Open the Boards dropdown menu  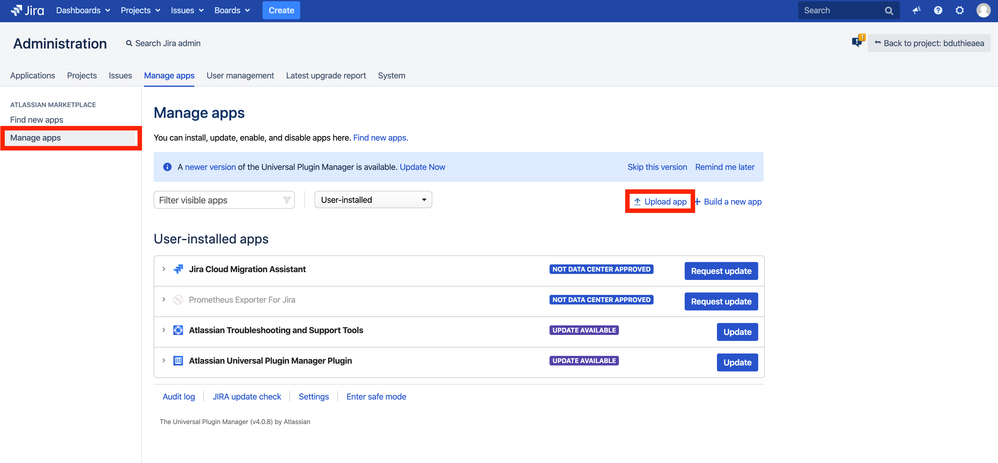[x=232, y=11]
